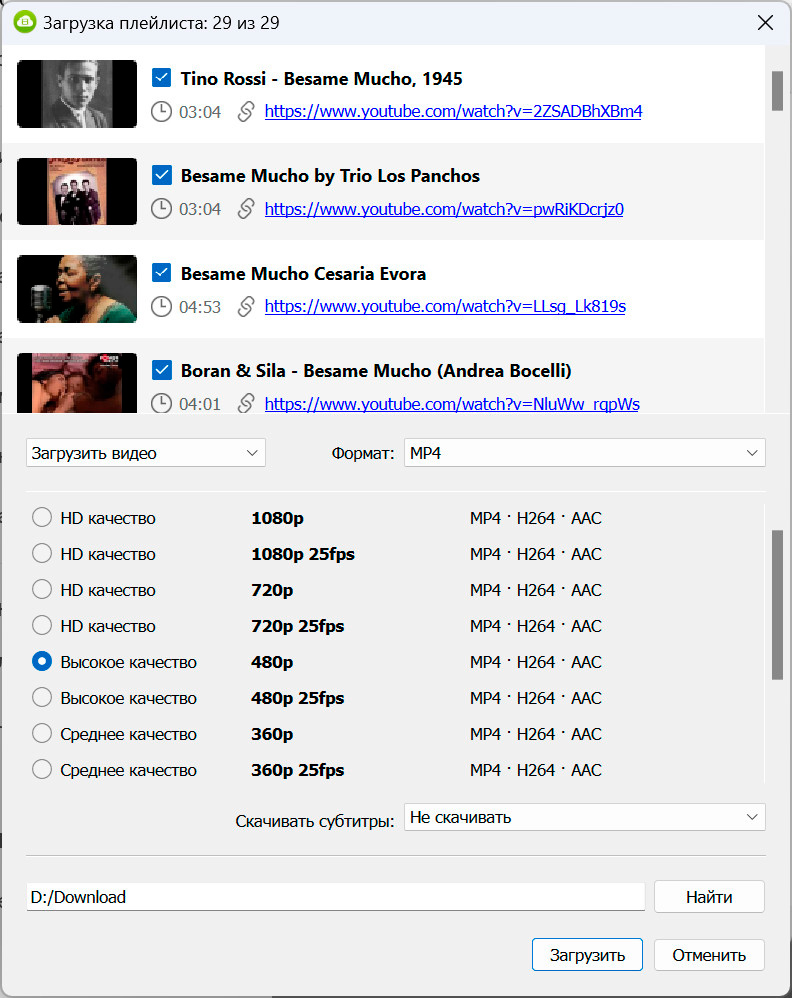Screen dimensions: 792x998
Task: Click the link icon next to Cesaria Evora URL
Action: [246, 307]
